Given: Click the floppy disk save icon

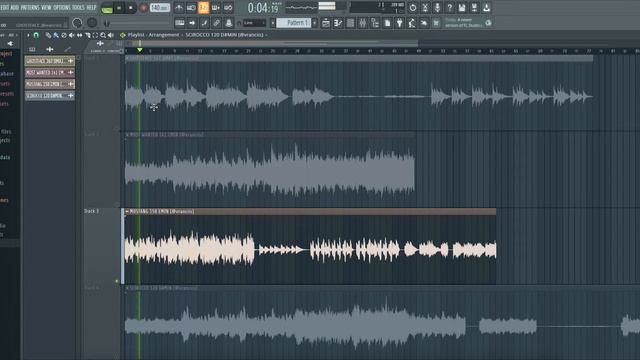Looking at the screenshot, I should point(462,7).
